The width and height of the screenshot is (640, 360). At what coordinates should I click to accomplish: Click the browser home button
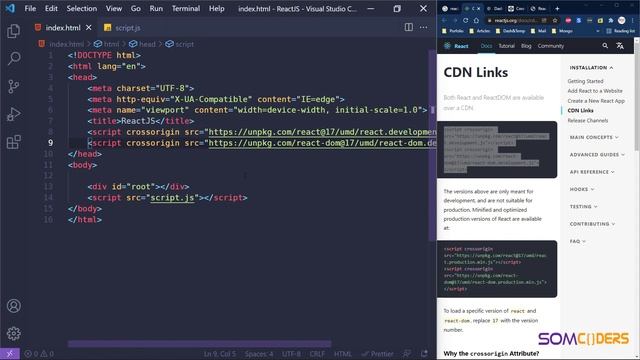pyautogui.click(x=476, y=20)
